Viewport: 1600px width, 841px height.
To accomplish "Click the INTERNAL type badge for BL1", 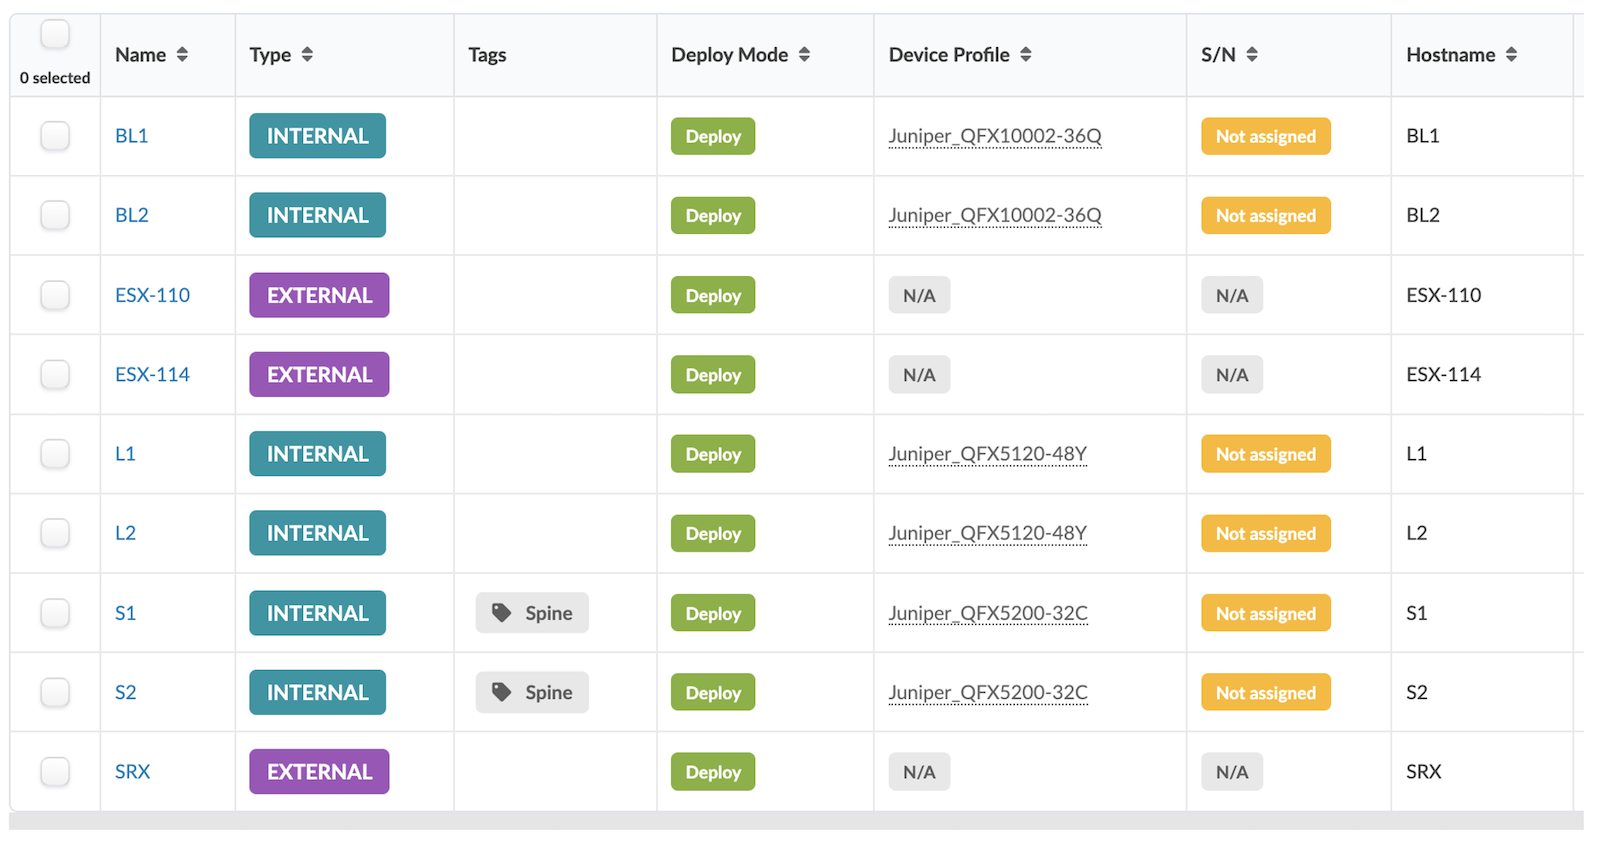I will point(317,136).
